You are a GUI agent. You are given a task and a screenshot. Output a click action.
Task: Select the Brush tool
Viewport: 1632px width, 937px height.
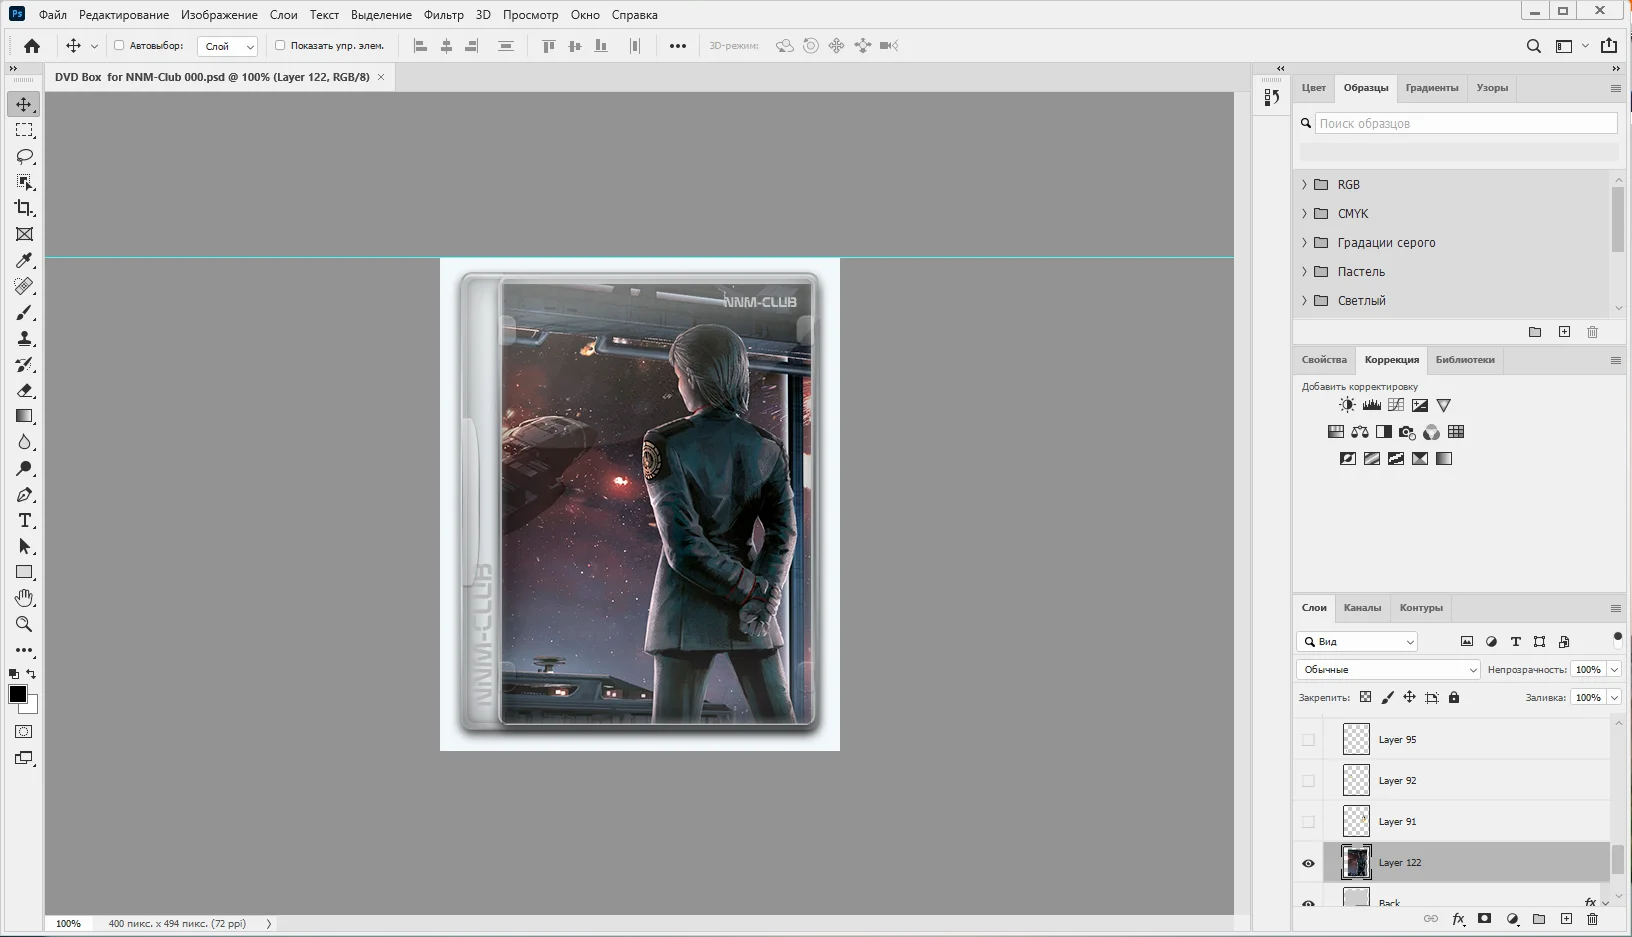[24, 313]
